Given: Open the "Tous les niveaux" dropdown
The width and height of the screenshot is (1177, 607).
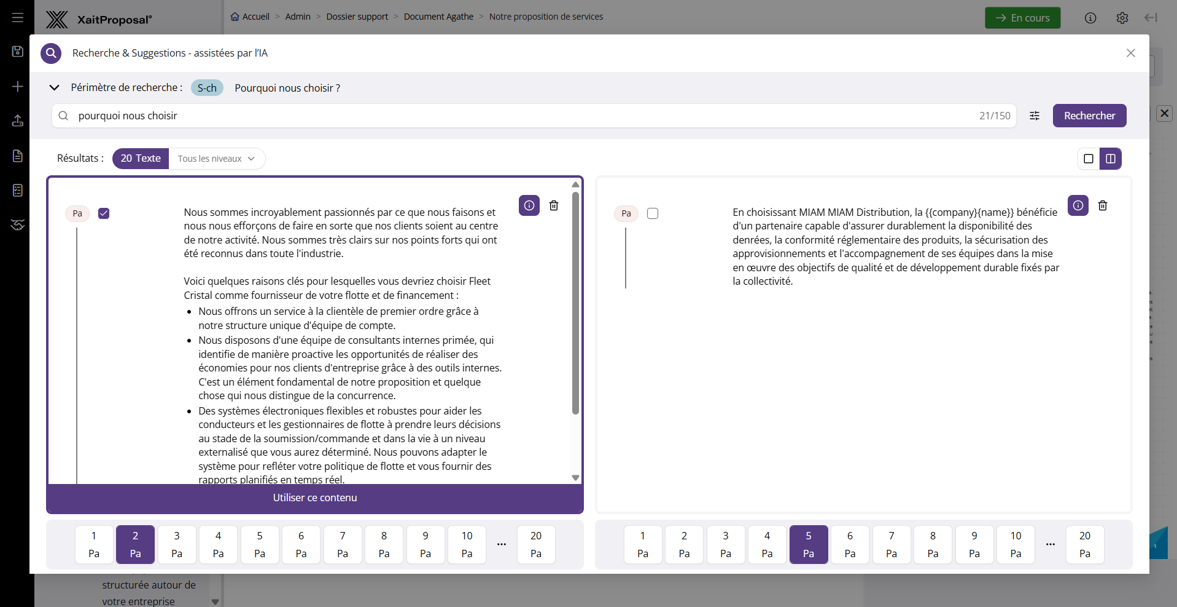Looking at the screenshot, I should point(217,158).
